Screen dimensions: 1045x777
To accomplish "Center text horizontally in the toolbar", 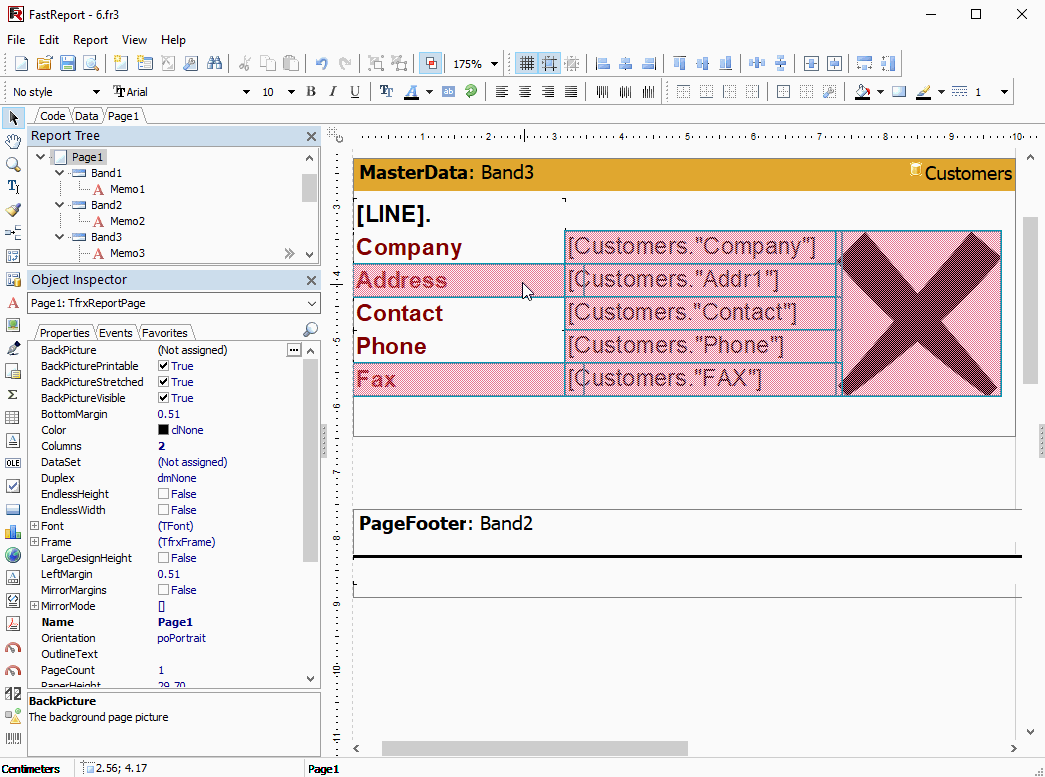I will coord(525,91).
